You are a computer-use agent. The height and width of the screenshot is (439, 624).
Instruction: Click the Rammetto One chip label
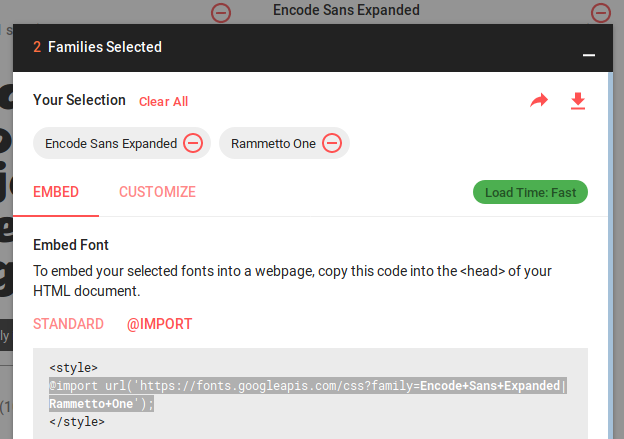(273, 143)
